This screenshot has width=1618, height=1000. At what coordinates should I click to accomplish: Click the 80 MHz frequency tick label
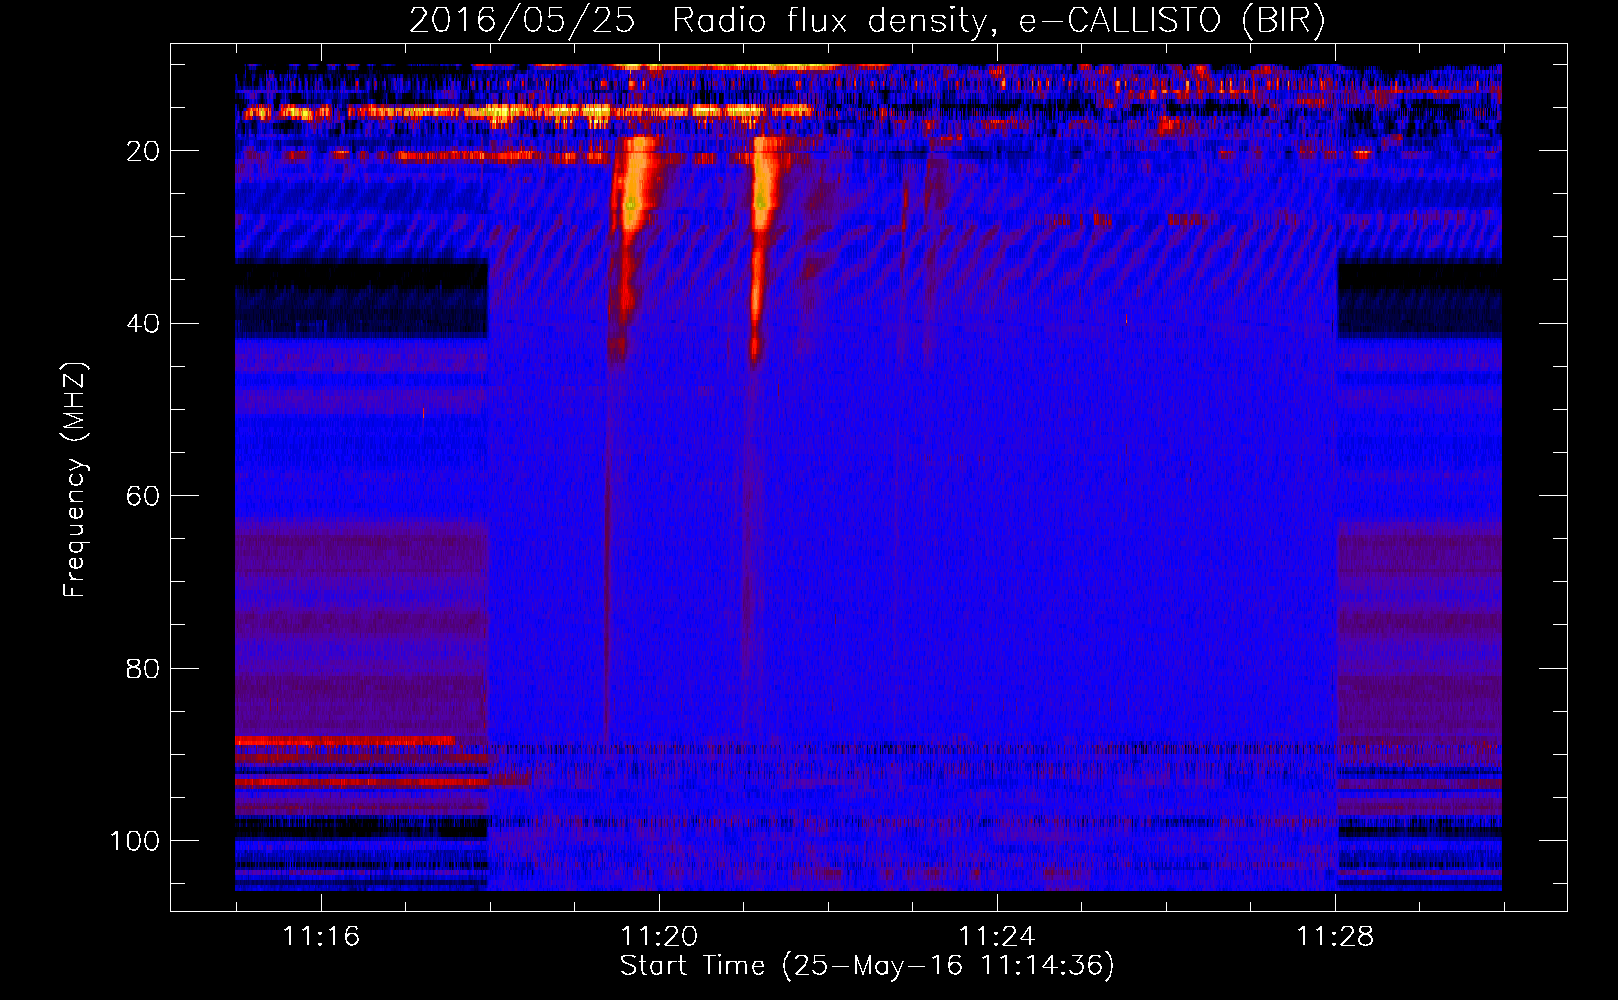coord(143,668)
